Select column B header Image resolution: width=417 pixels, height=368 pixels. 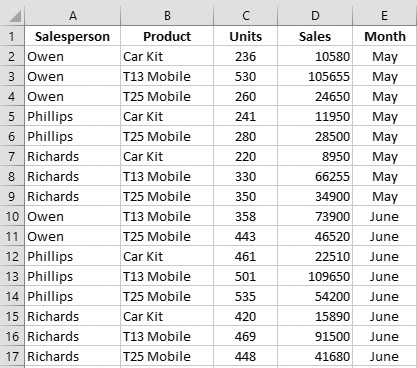pos(167,16)
